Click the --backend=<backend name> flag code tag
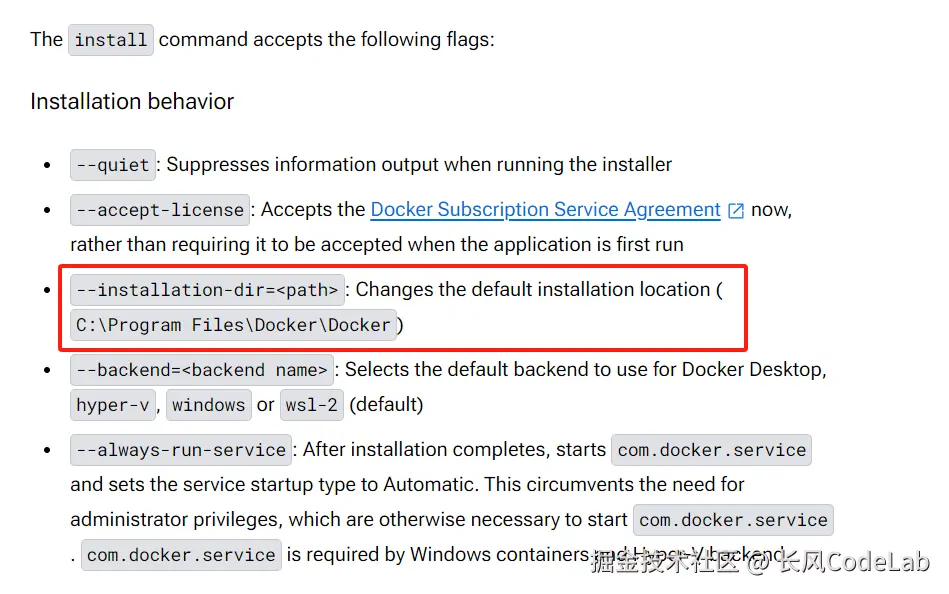Image resolution: width=949 pixels, height=594 pixels. tap(202, 370)
